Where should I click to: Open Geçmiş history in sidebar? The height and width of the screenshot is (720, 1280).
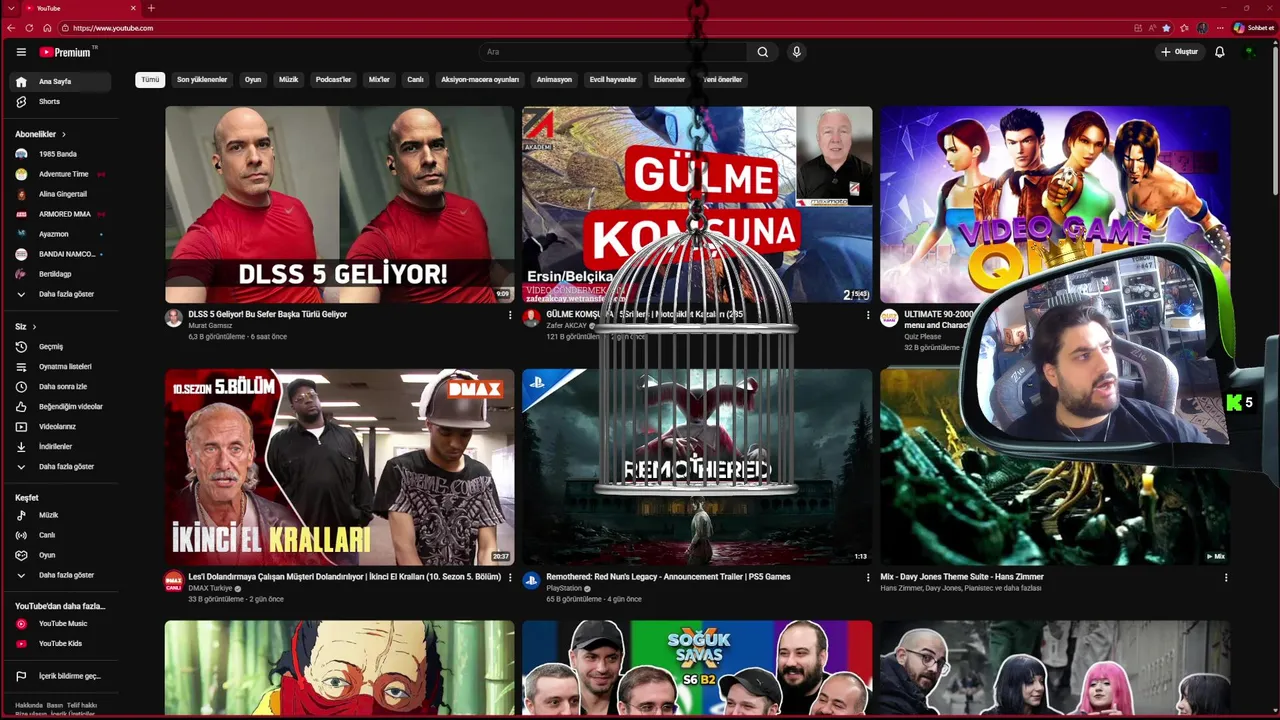click(x=60, y=347)
